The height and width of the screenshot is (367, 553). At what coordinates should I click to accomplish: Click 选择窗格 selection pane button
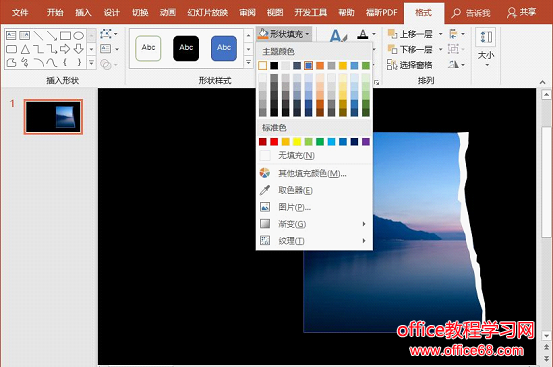tap(409, 65)
